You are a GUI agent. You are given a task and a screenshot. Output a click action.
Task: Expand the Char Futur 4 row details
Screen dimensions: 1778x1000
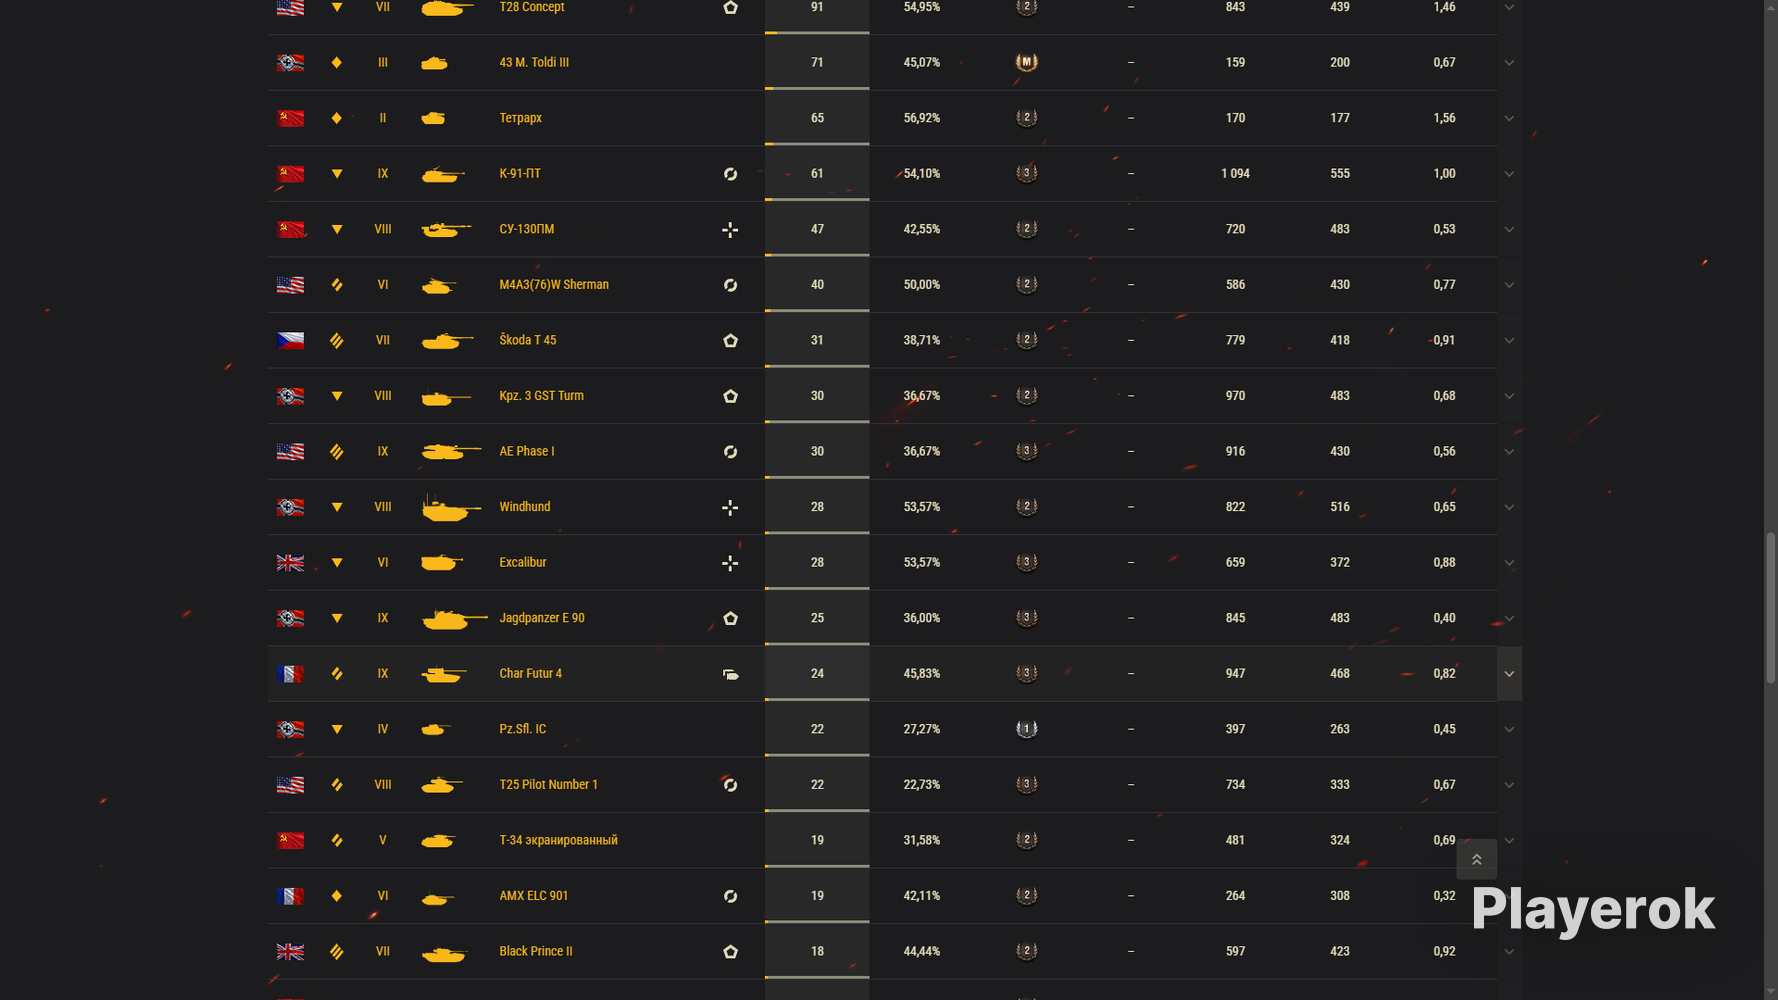1509,674
